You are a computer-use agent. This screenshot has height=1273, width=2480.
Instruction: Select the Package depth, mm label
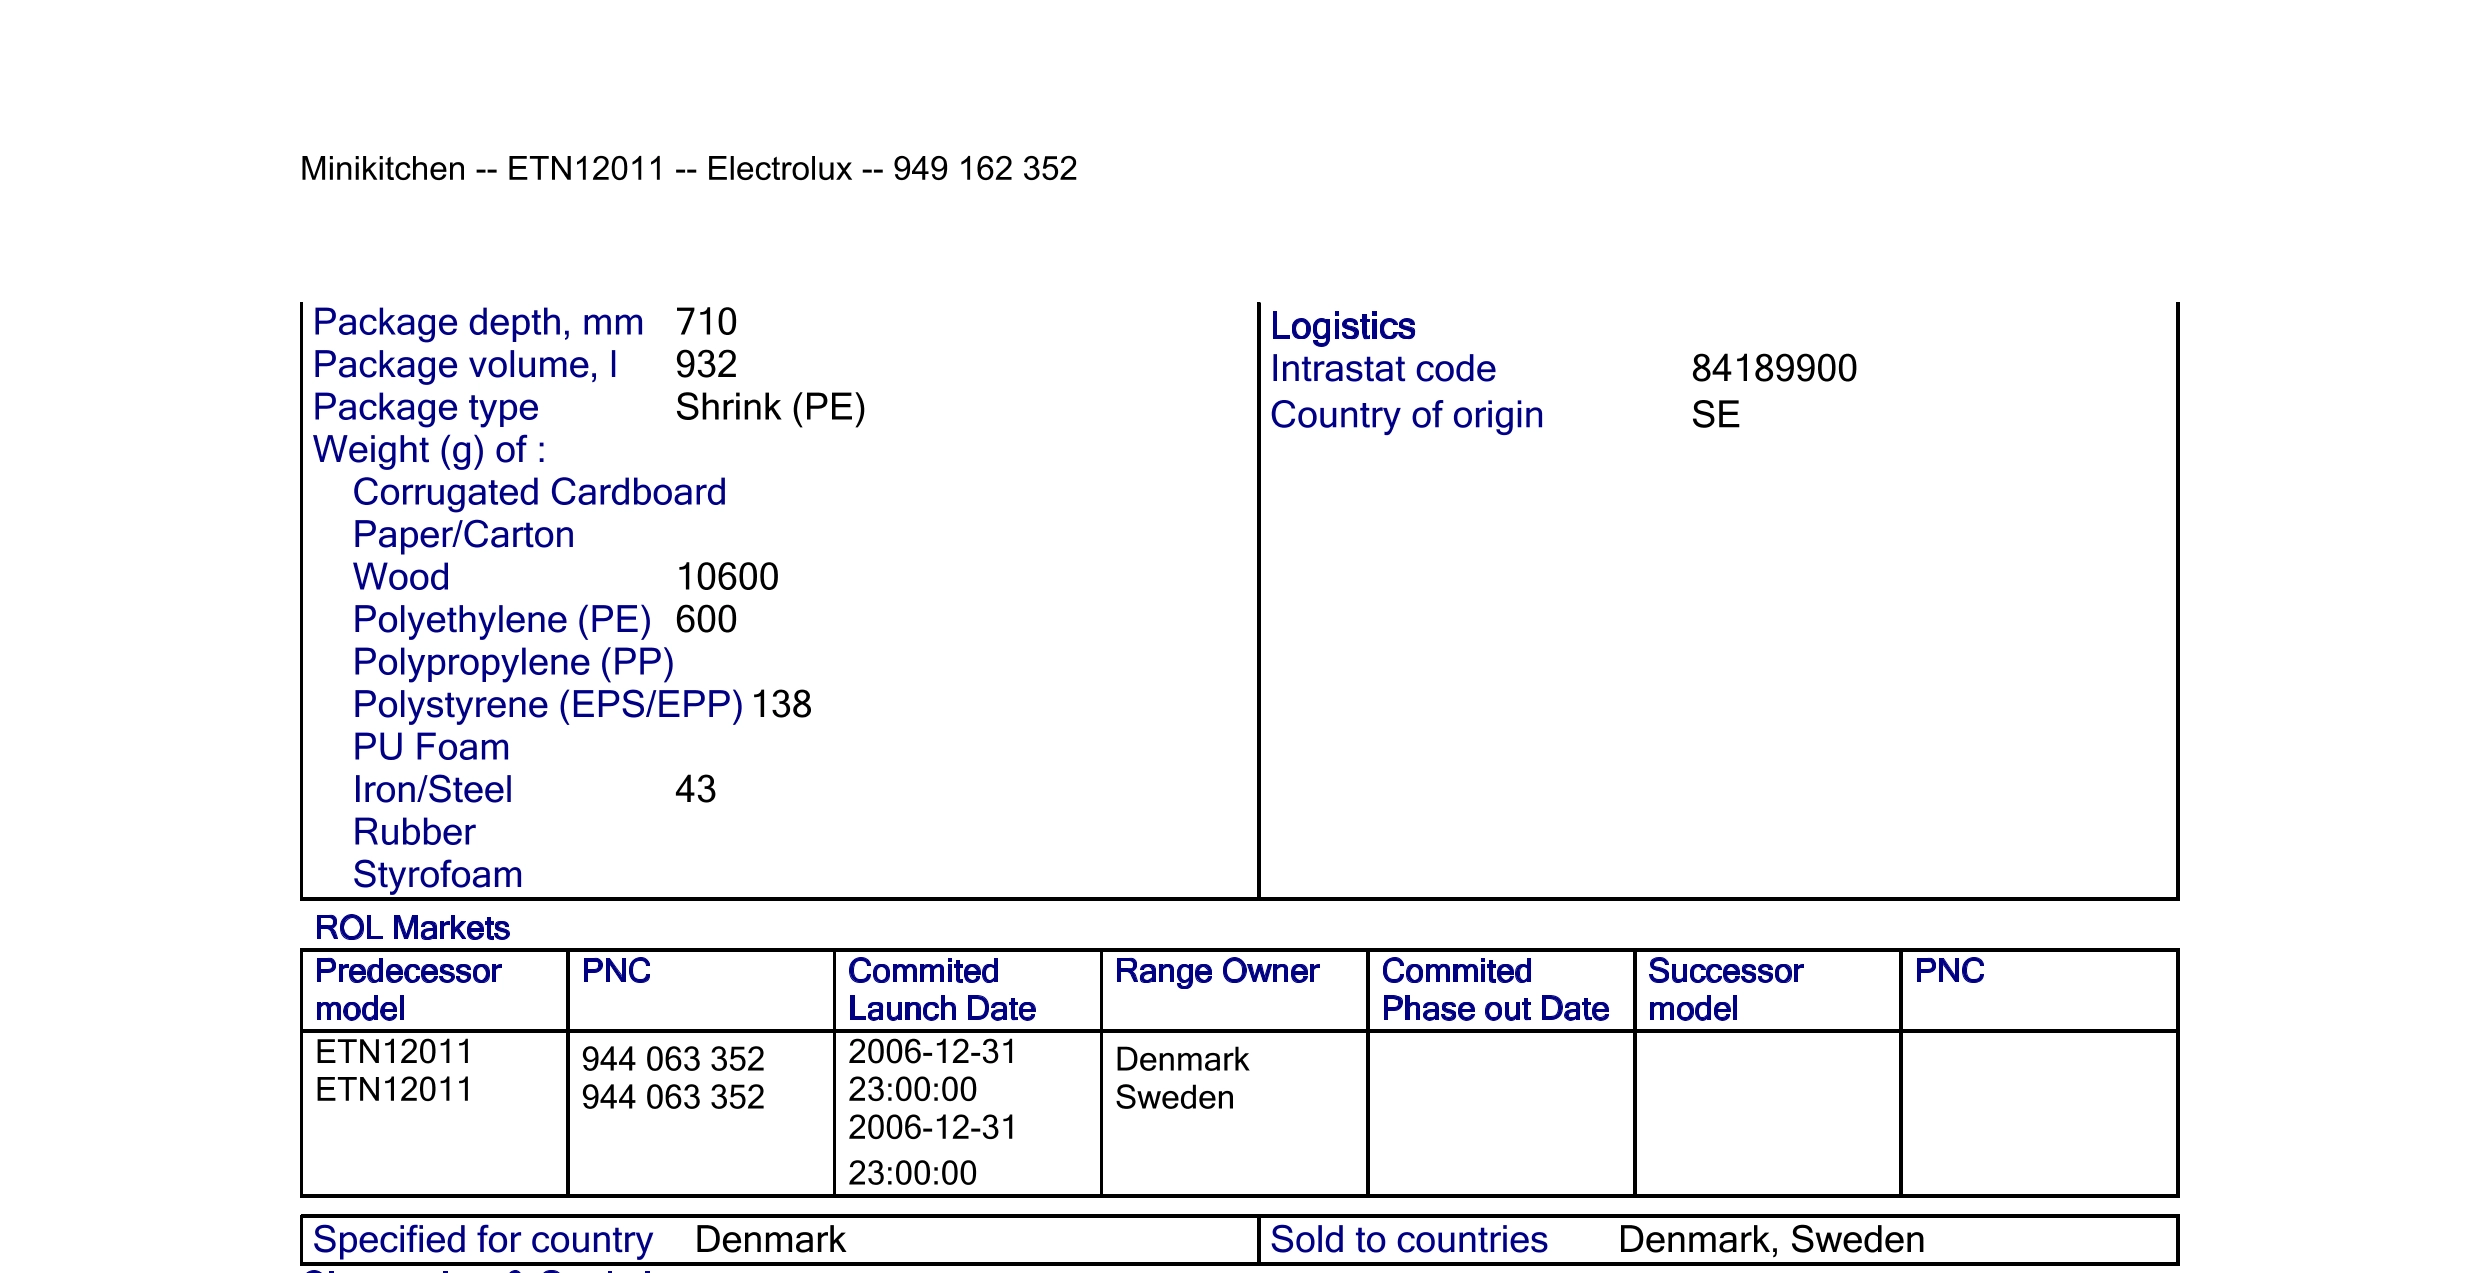click(478, 323)
